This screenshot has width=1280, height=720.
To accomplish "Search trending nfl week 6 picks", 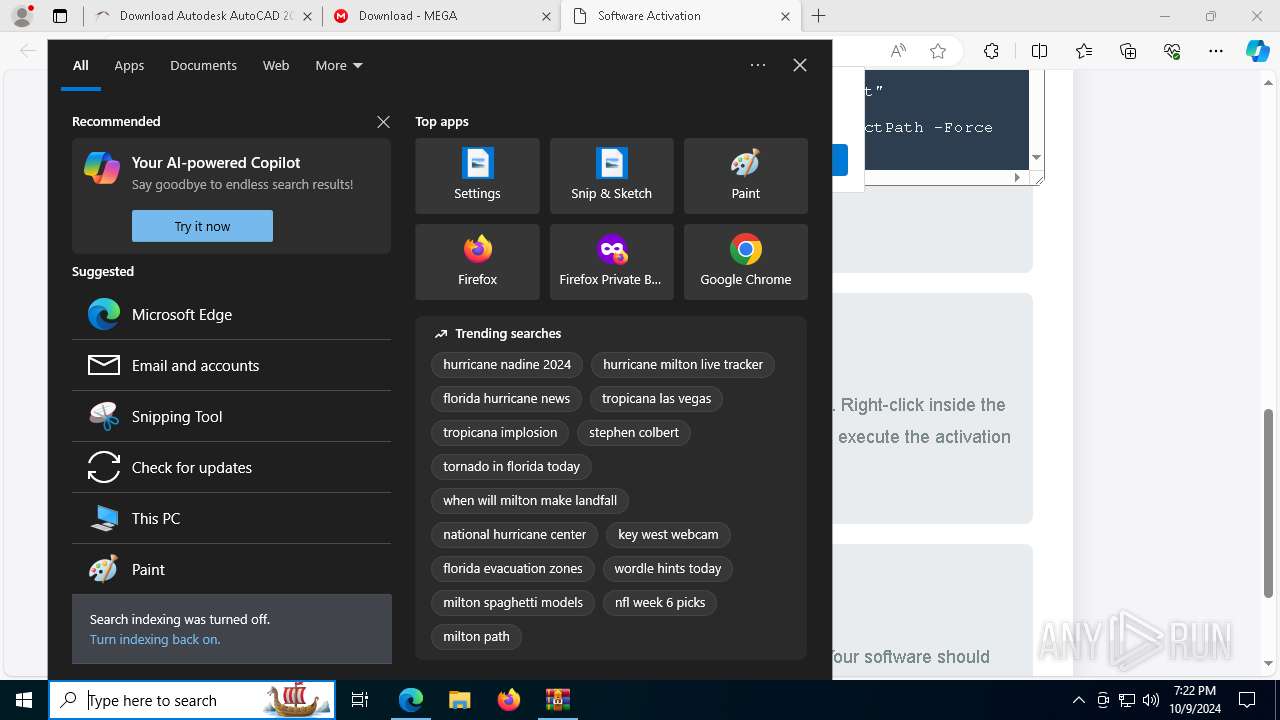I will pyautogui.click(x=660, y=603).
